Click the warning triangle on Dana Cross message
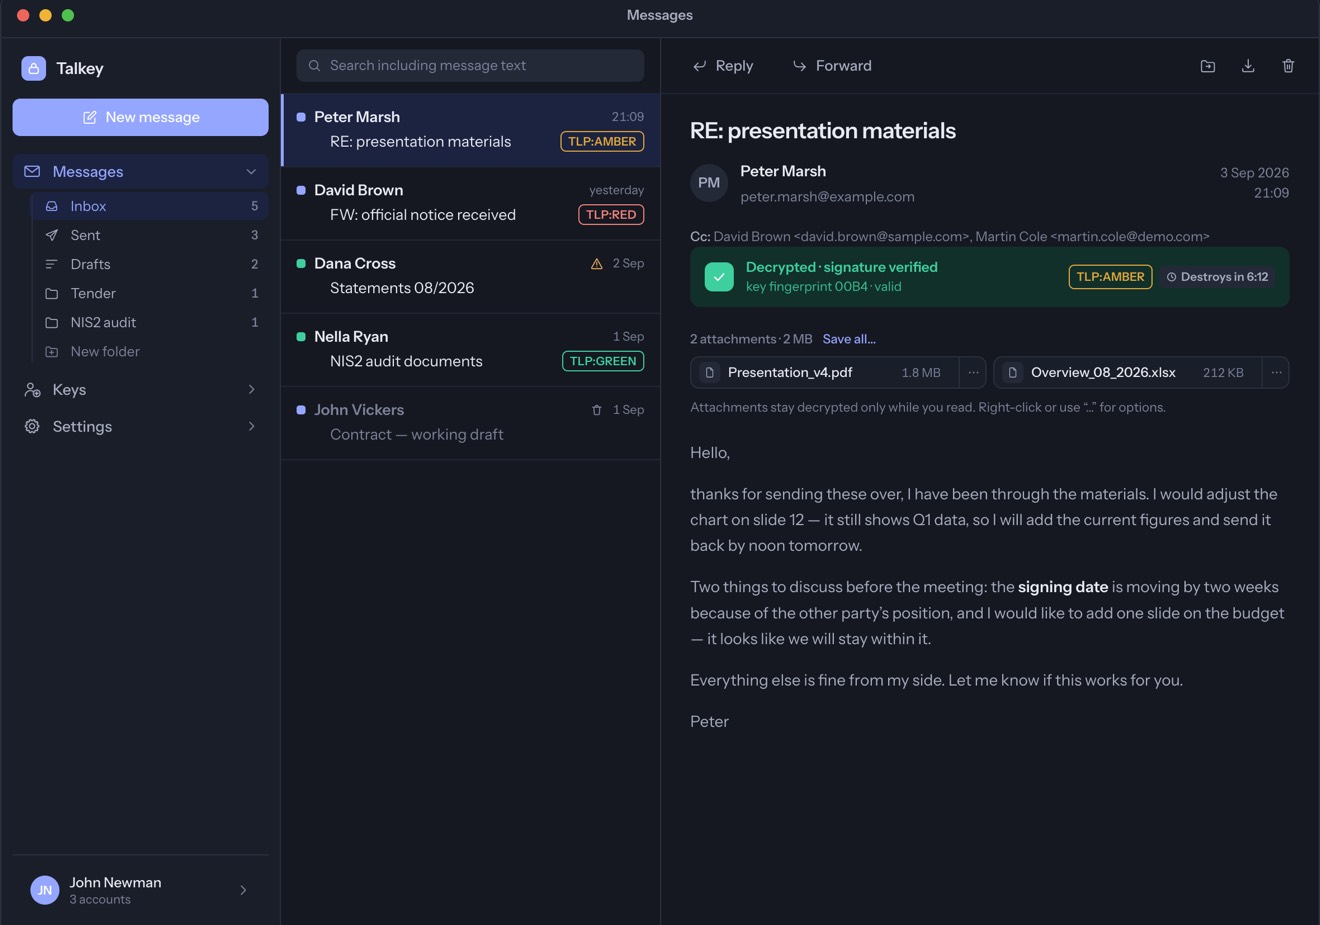Image resolution: width=1320 pixels, height=925 pixels. click(x=597, y=264)
